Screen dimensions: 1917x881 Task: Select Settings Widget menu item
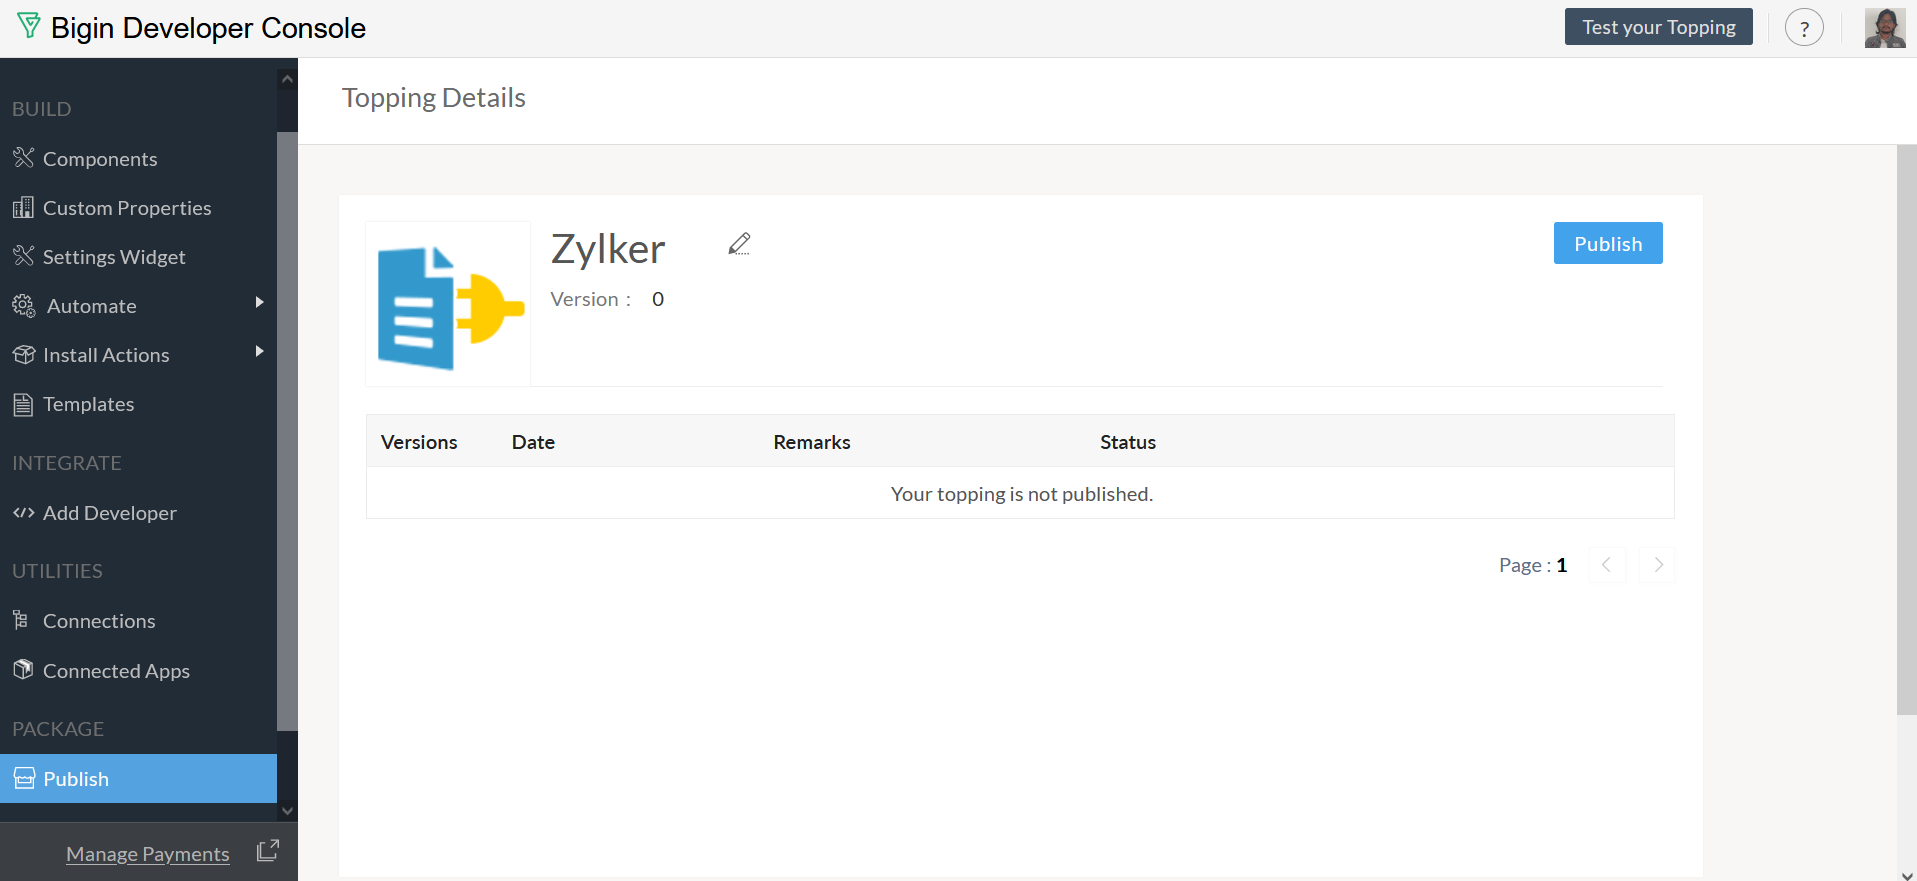[114, 257]
